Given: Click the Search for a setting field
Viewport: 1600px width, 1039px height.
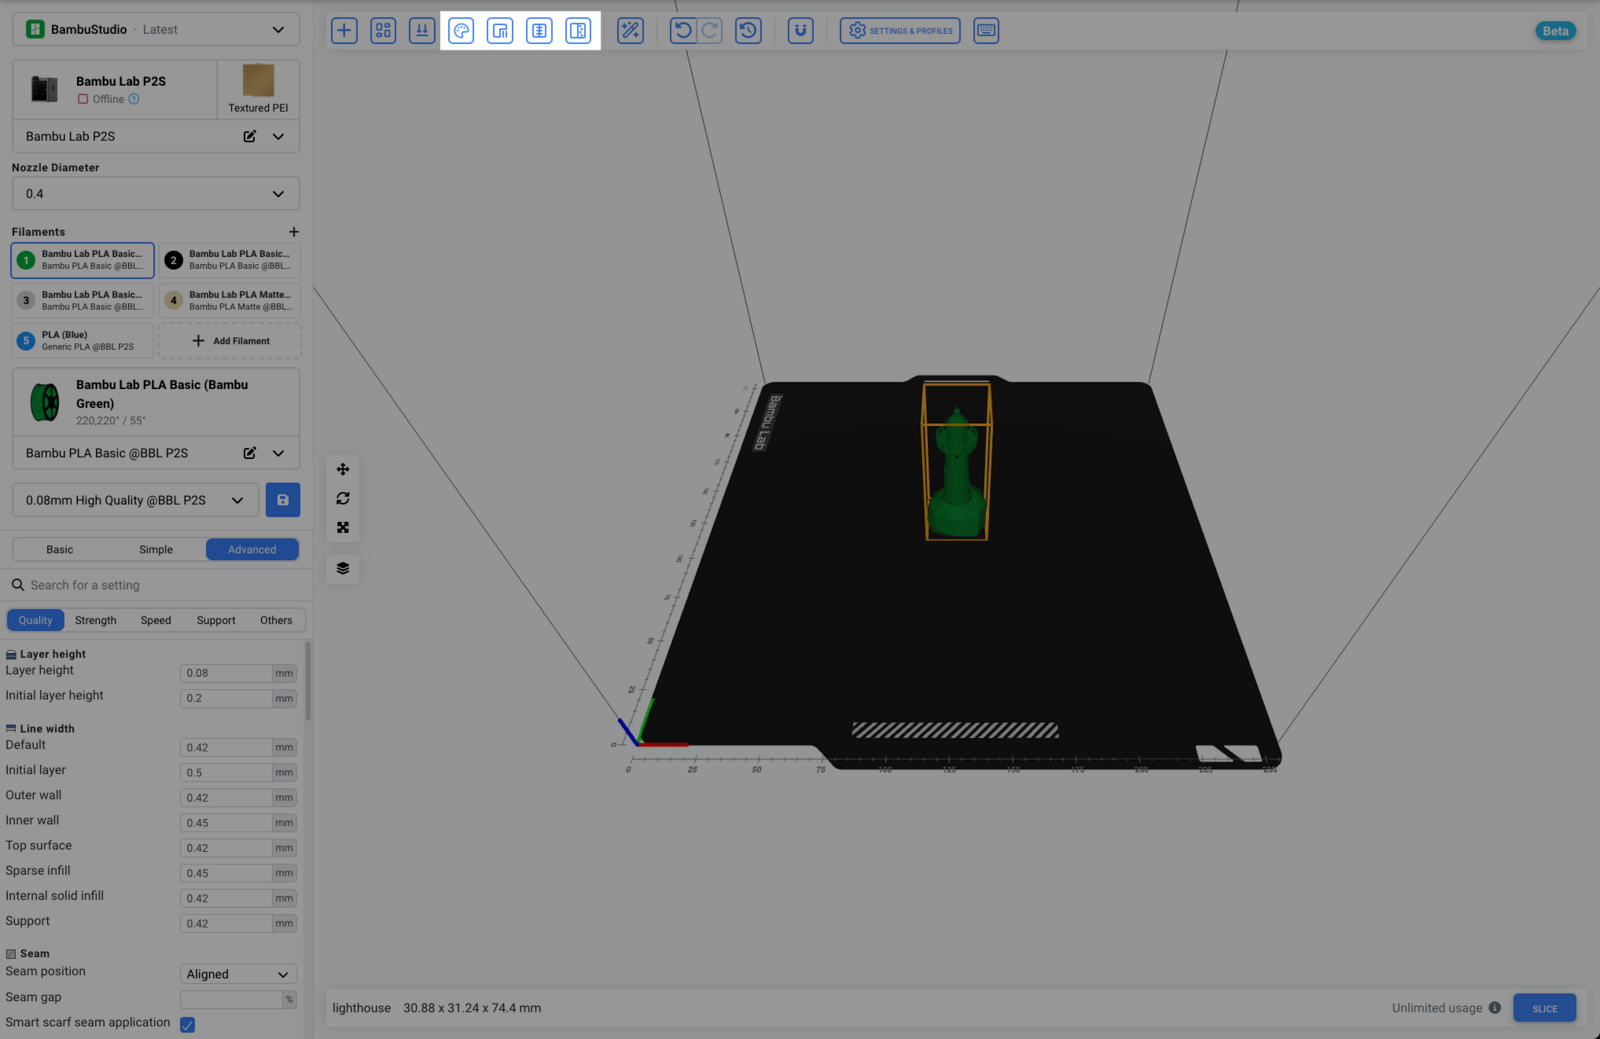Looking at the screenshot, I should coord(156,585).
